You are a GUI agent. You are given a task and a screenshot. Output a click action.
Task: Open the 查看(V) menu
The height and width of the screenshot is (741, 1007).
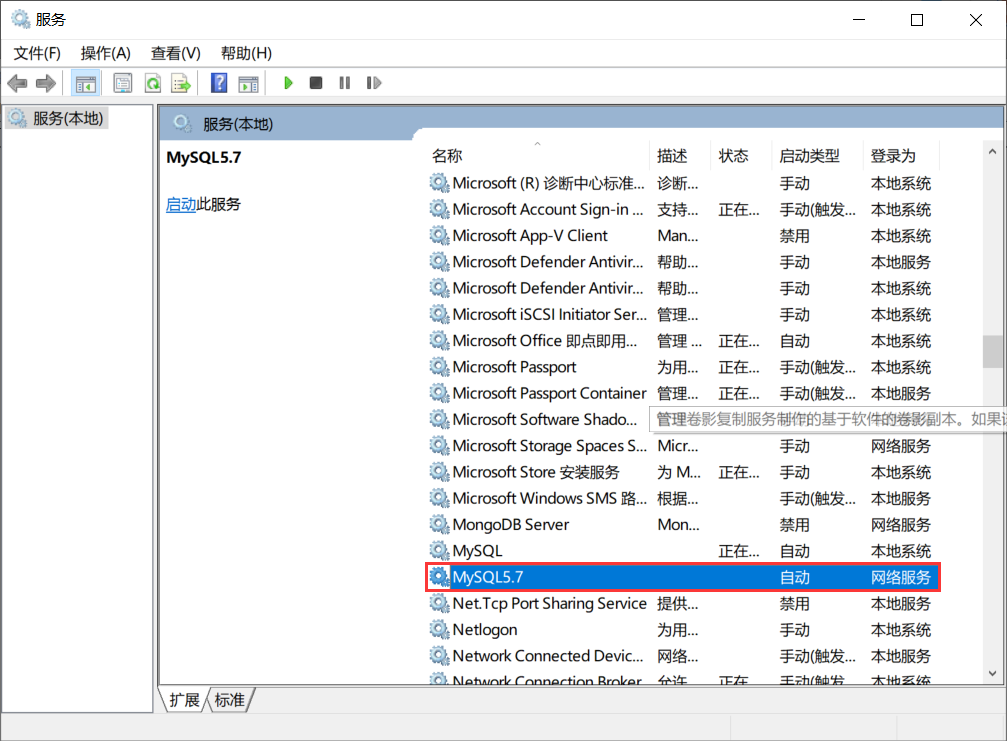click(x=176, y=53)
